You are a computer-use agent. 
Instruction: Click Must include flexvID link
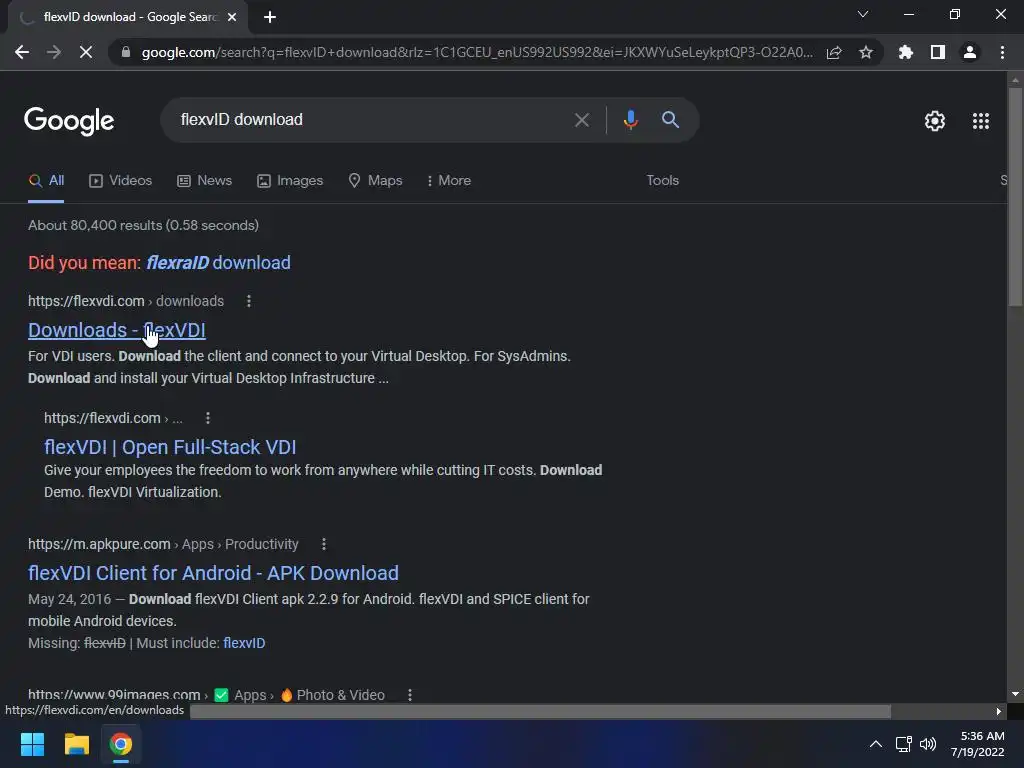coord(244,643)
